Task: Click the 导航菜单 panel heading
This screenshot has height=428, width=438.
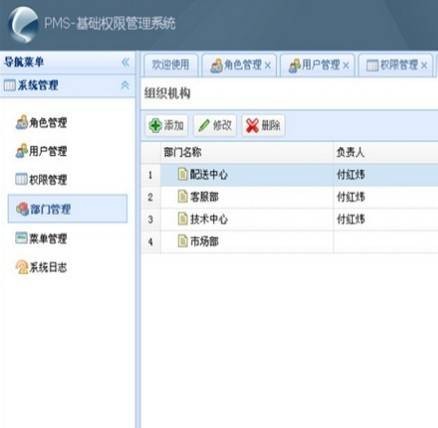Action: click(24, 62)
